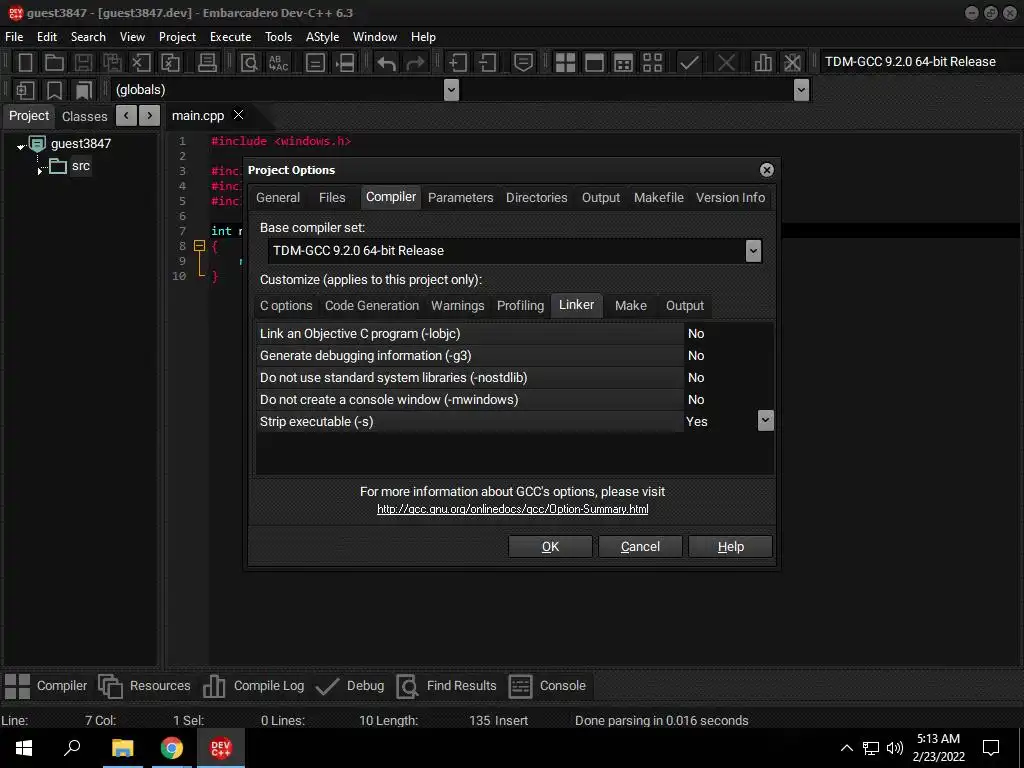The height and width of the screenshot is (768, 1024).
Task: Click the Find magnifier toolbar icon
Action: (249, 63)
